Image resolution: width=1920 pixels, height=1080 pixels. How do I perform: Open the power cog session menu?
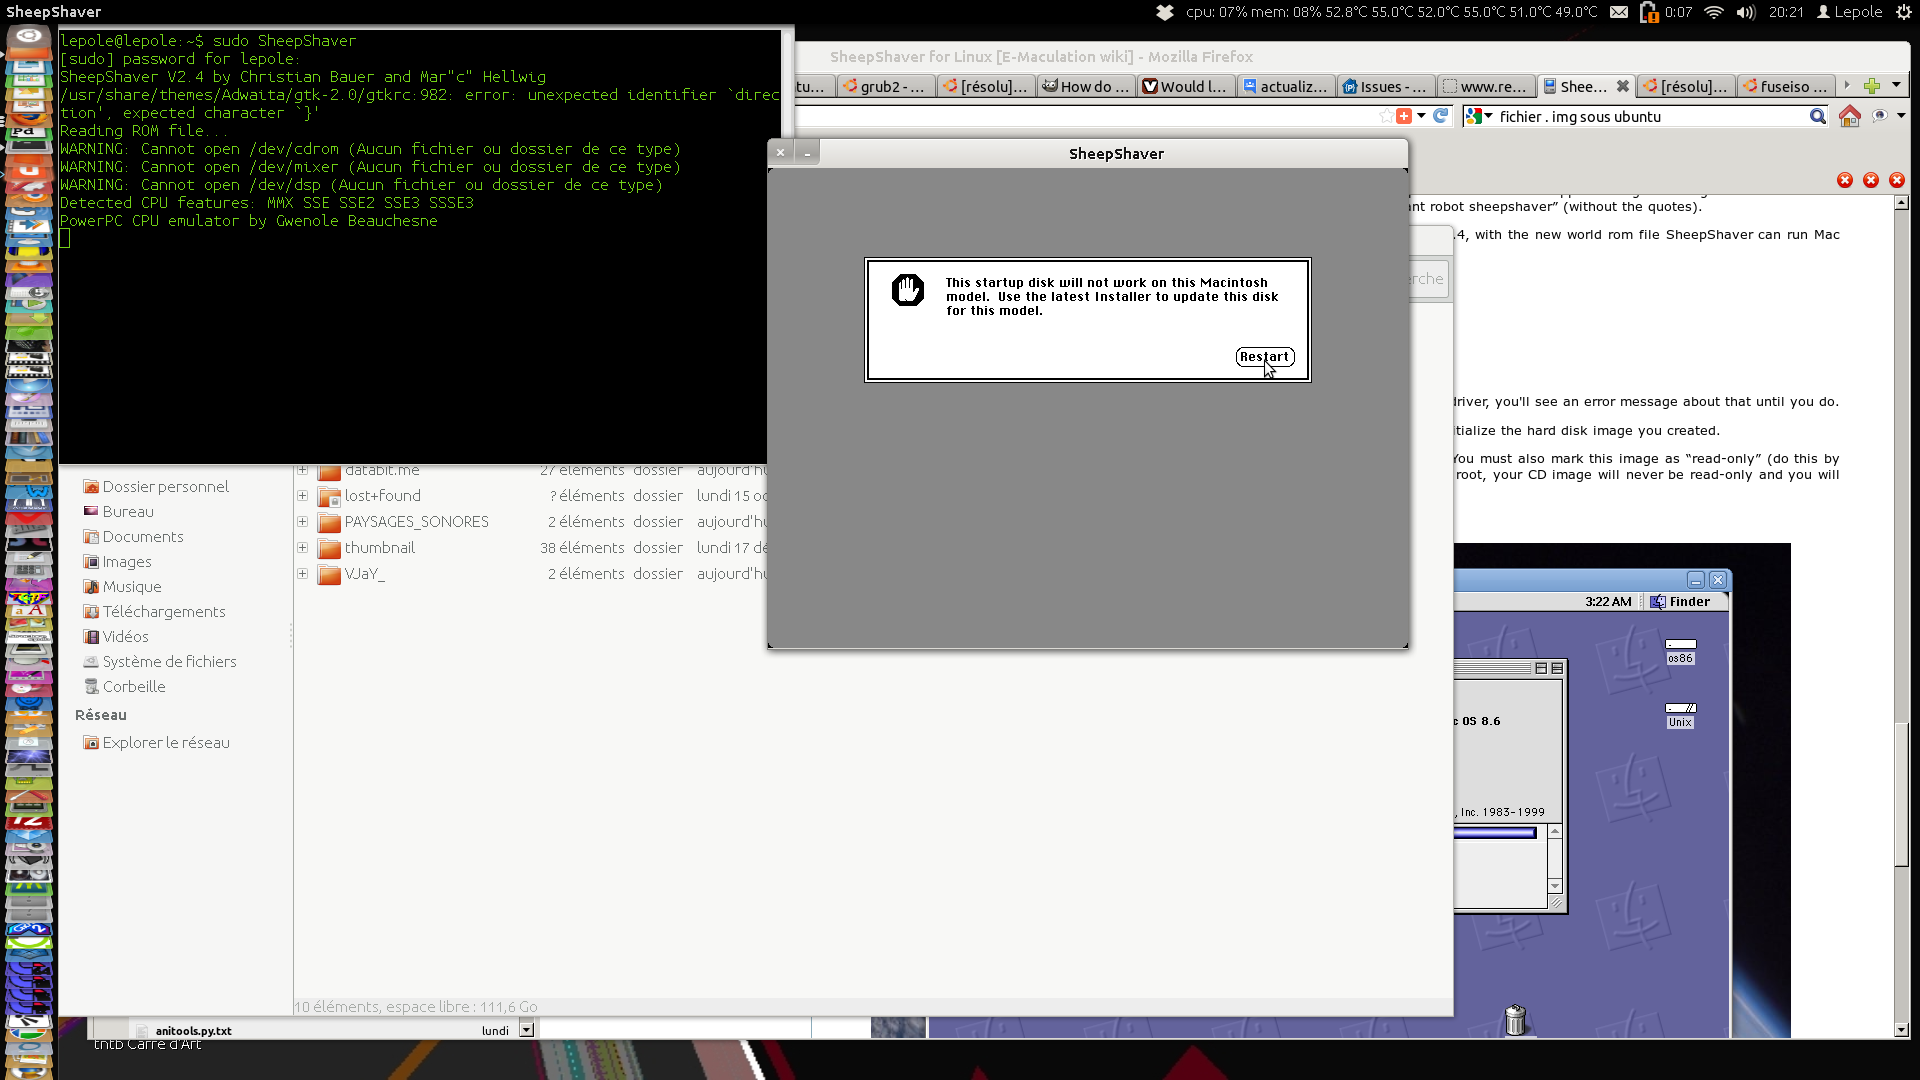1903,12
